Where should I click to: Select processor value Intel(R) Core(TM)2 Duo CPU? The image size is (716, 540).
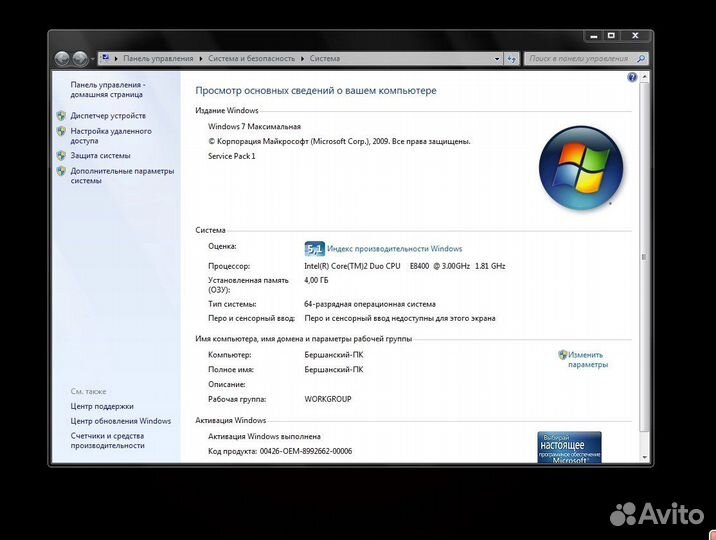click(352, 266)
